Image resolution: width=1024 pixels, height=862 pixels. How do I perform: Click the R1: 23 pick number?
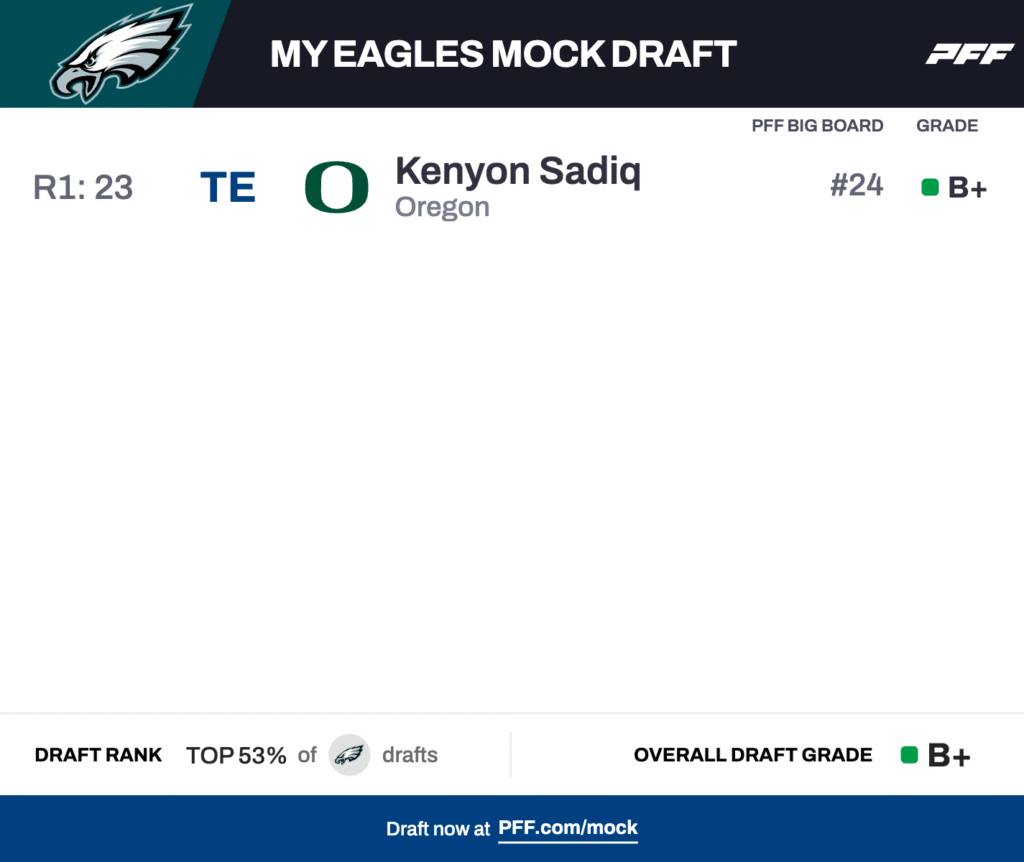pos(83,188)
